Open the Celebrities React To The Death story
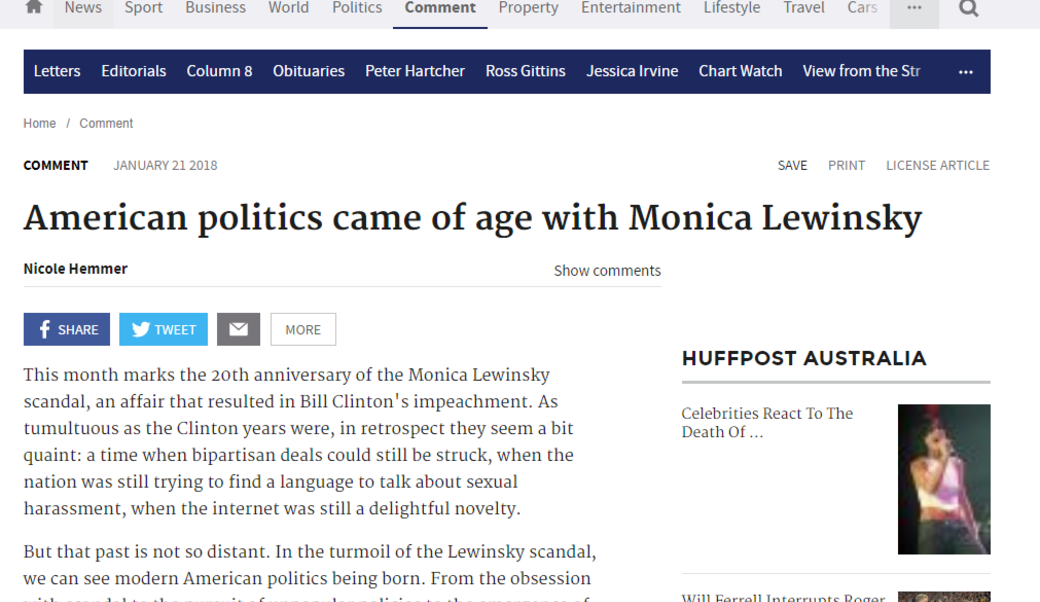Viewport: 1040px width, 602px height. (x=766, y=422)
